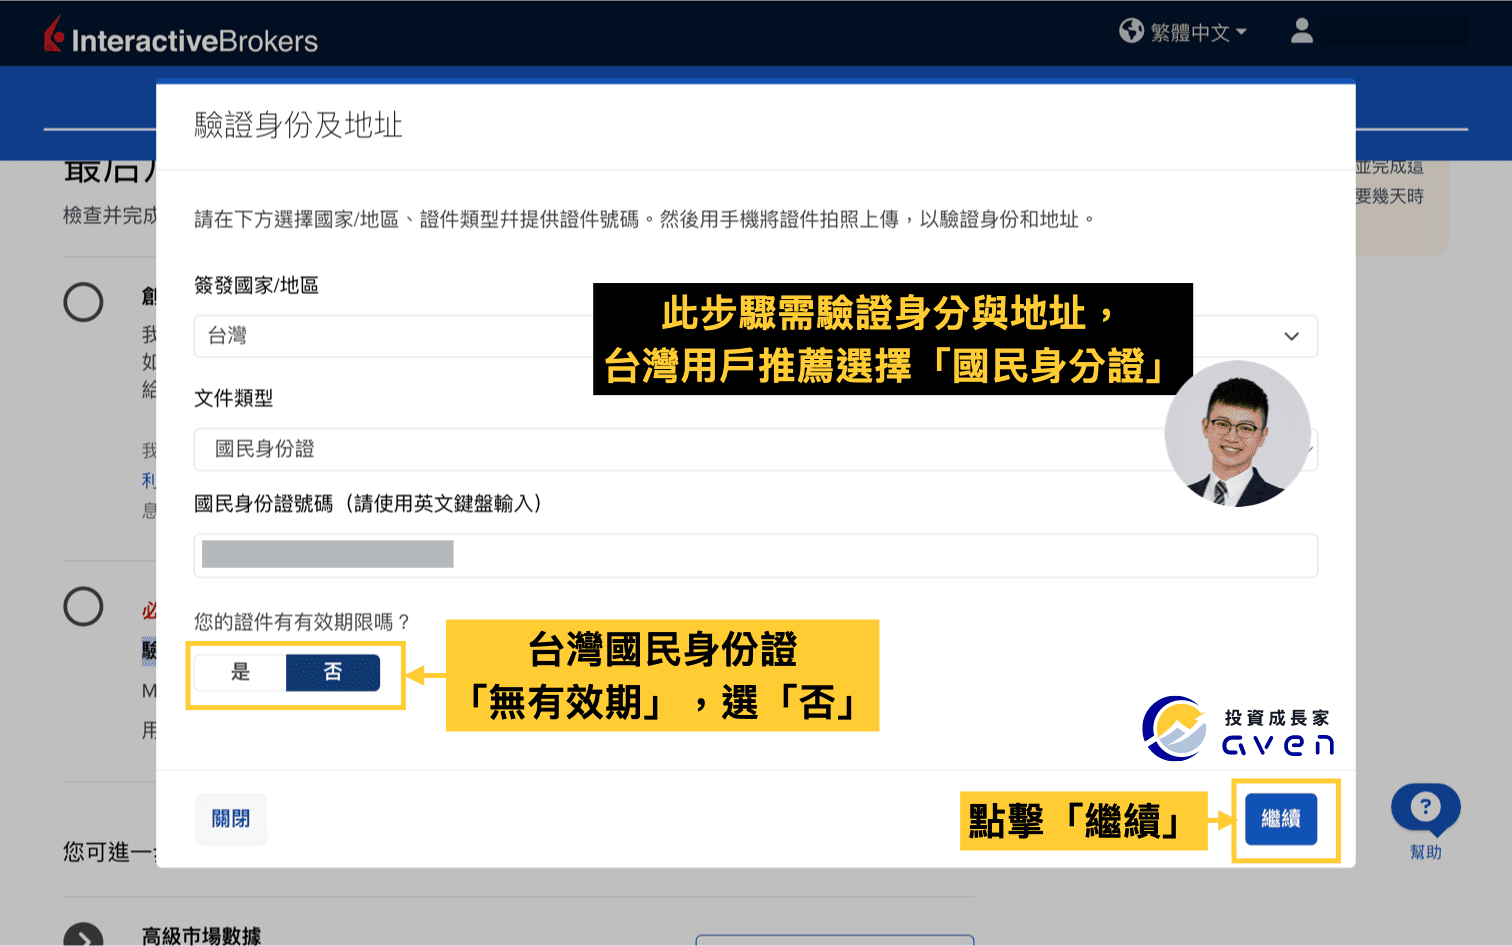The height and width of the screenshot is (946, 1512).
Task: Click the 繼續 button to proceed
Action: pos(1282,819)
